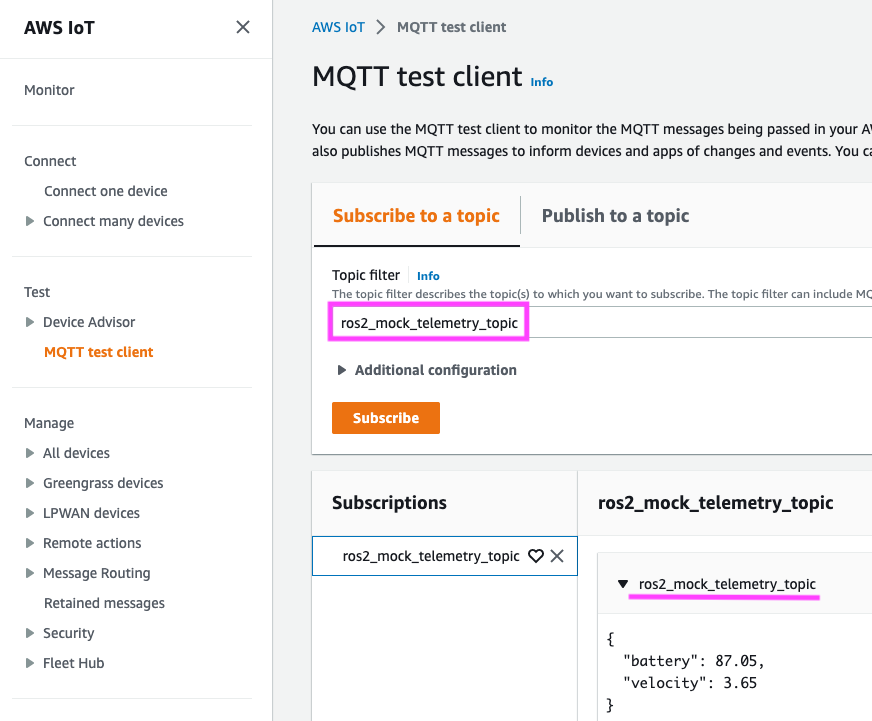The image size is (872, 721).
Task: Go to the Monitor page
Action: tap(49, 90)
